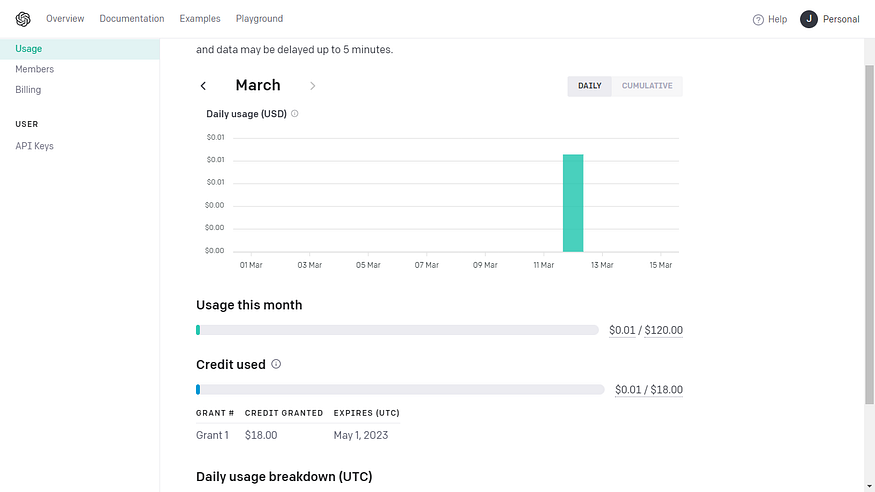
Task: Click the Usage this month progress bar
Action: 397,330
